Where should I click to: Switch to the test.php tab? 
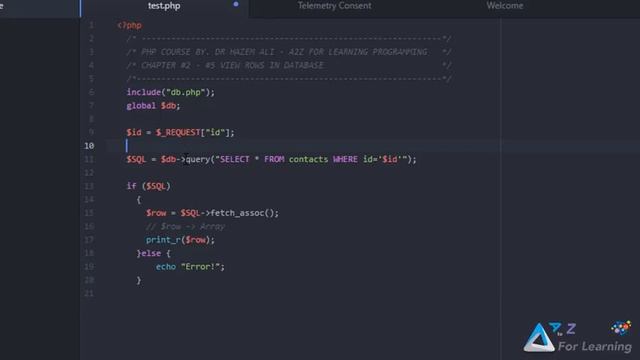click(164, 6)
